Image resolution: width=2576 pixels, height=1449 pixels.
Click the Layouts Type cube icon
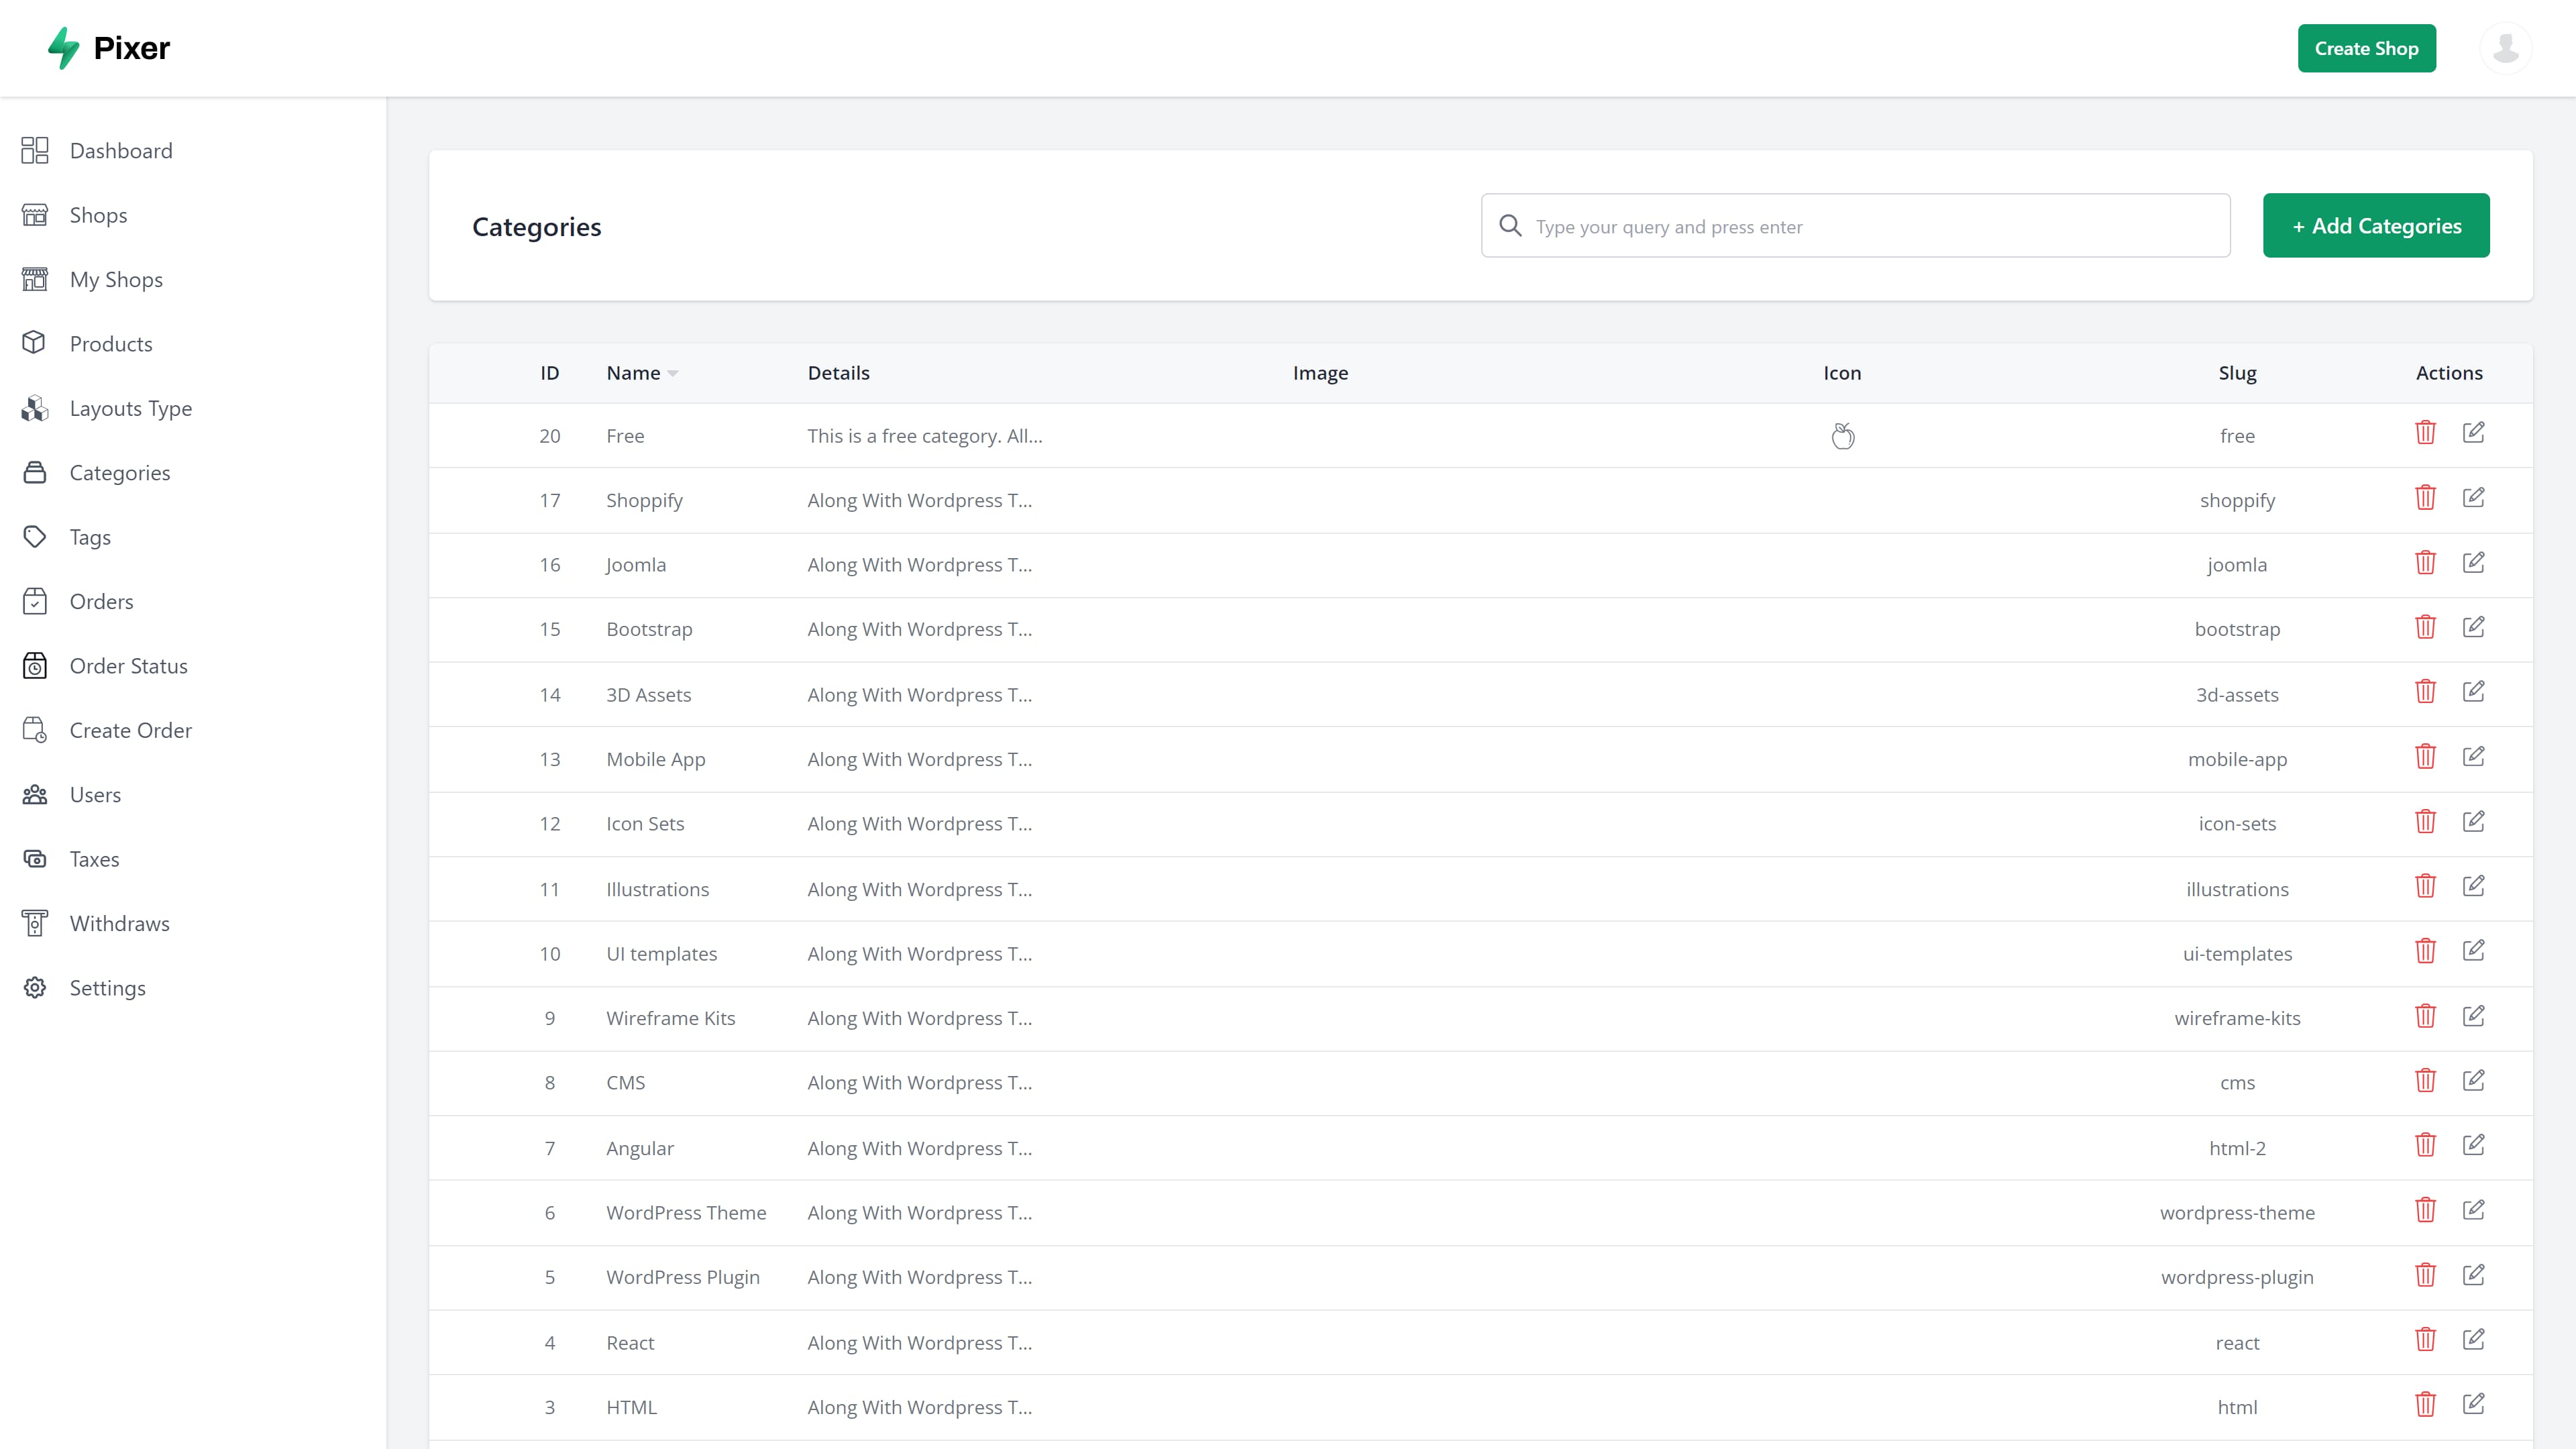pyautogui.click(x=34, y=408)
